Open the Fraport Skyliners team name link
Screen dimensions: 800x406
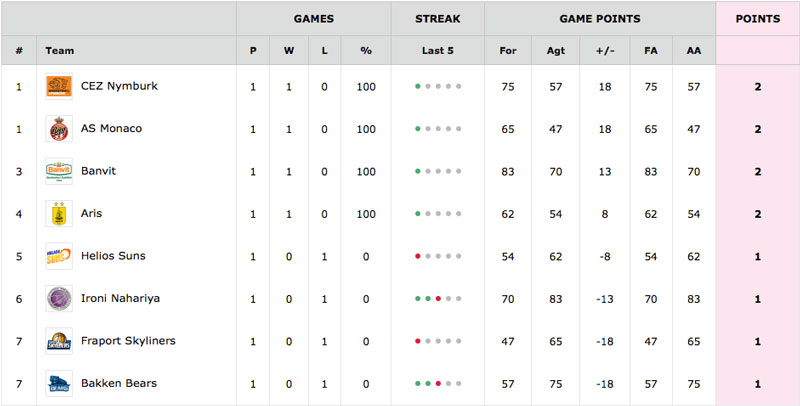[128, 341]
